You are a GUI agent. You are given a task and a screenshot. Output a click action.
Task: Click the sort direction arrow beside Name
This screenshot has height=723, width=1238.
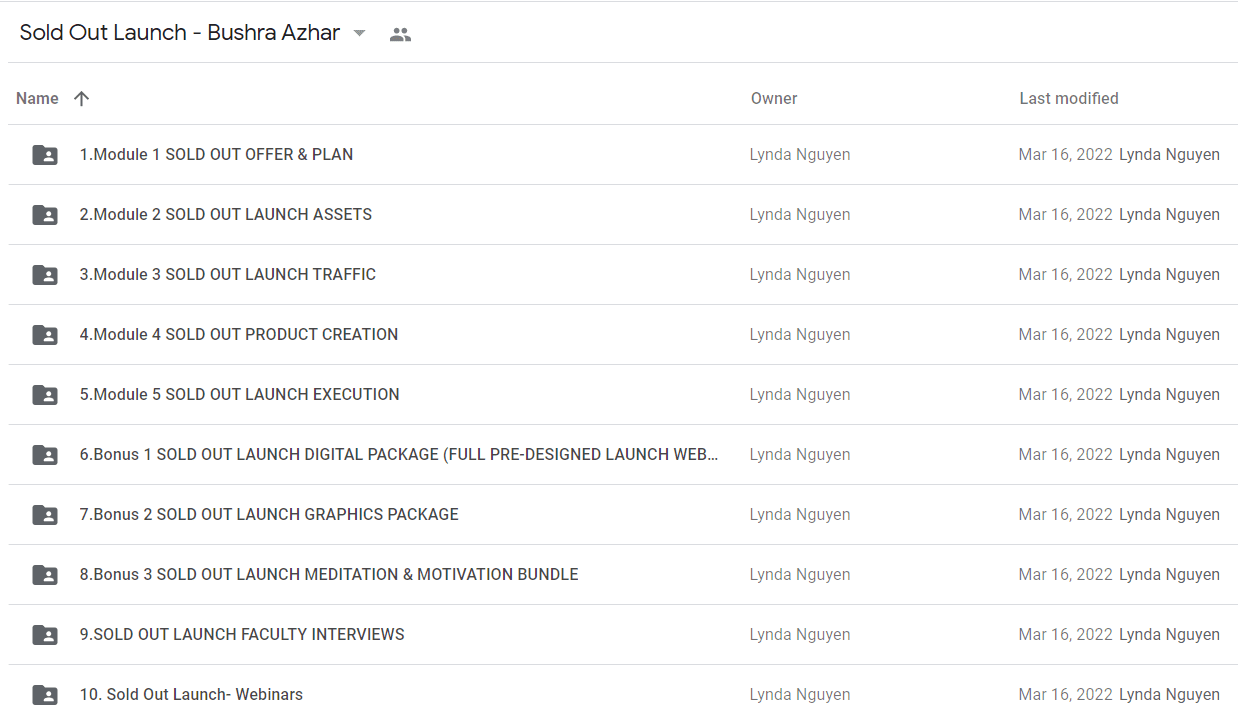pyautogui.click(x=82, y=98)
